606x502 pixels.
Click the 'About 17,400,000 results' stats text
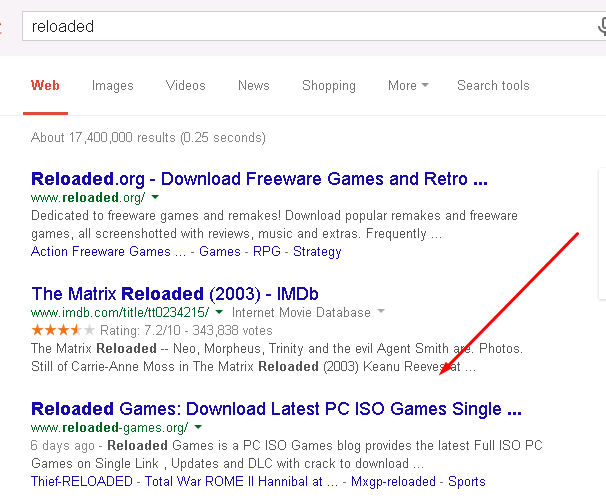[x=148, y=138]
